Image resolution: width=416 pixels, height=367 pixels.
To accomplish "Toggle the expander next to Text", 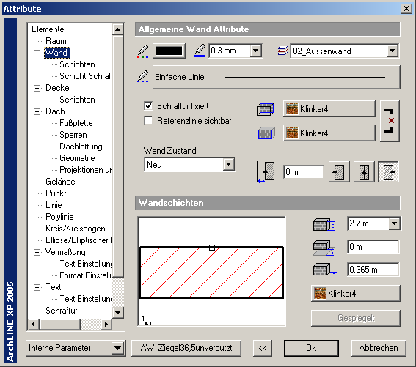I will [x=37, y=288].
